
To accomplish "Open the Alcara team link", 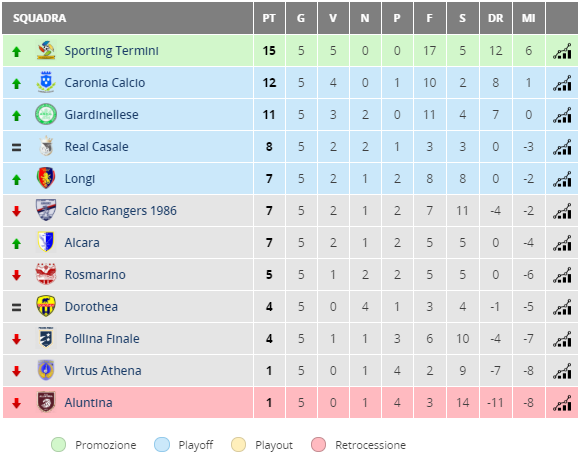I will (x=82, y=242).
